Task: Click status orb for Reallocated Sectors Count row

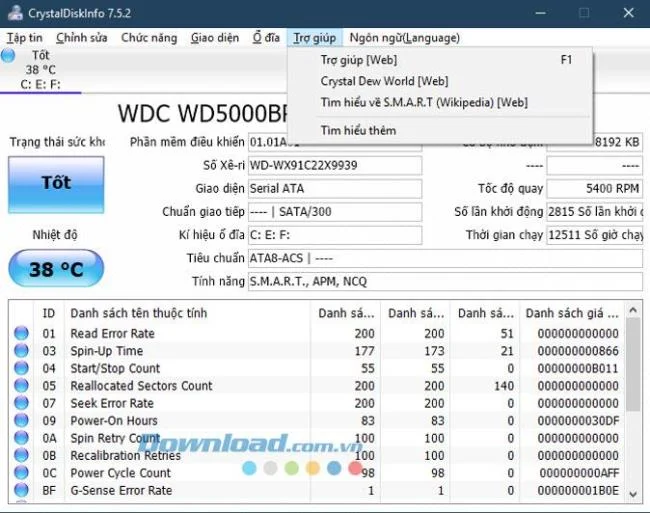Action: (21, 385)
